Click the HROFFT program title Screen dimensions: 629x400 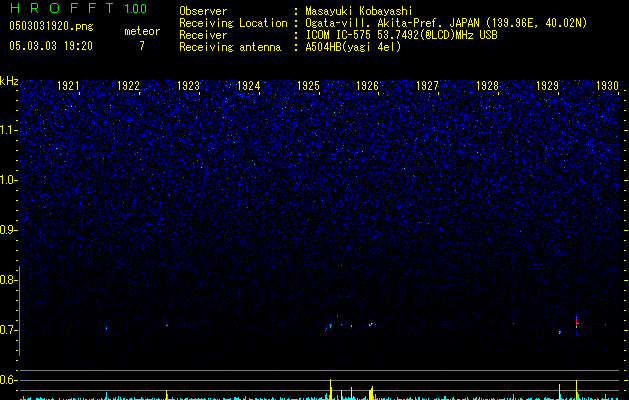point(61,8)
